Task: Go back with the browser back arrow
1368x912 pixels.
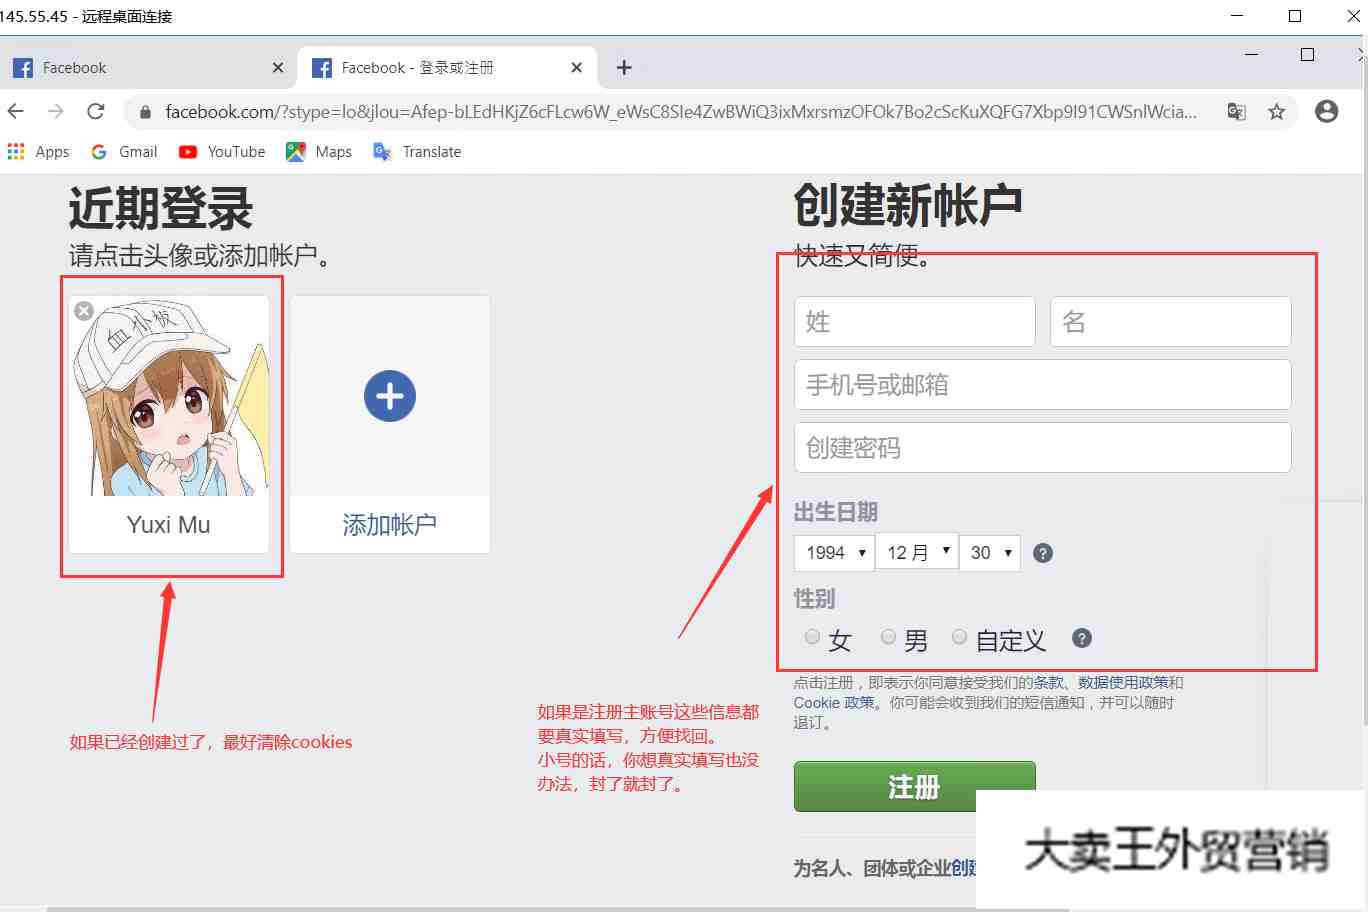Action: click(x=16, y=111)
